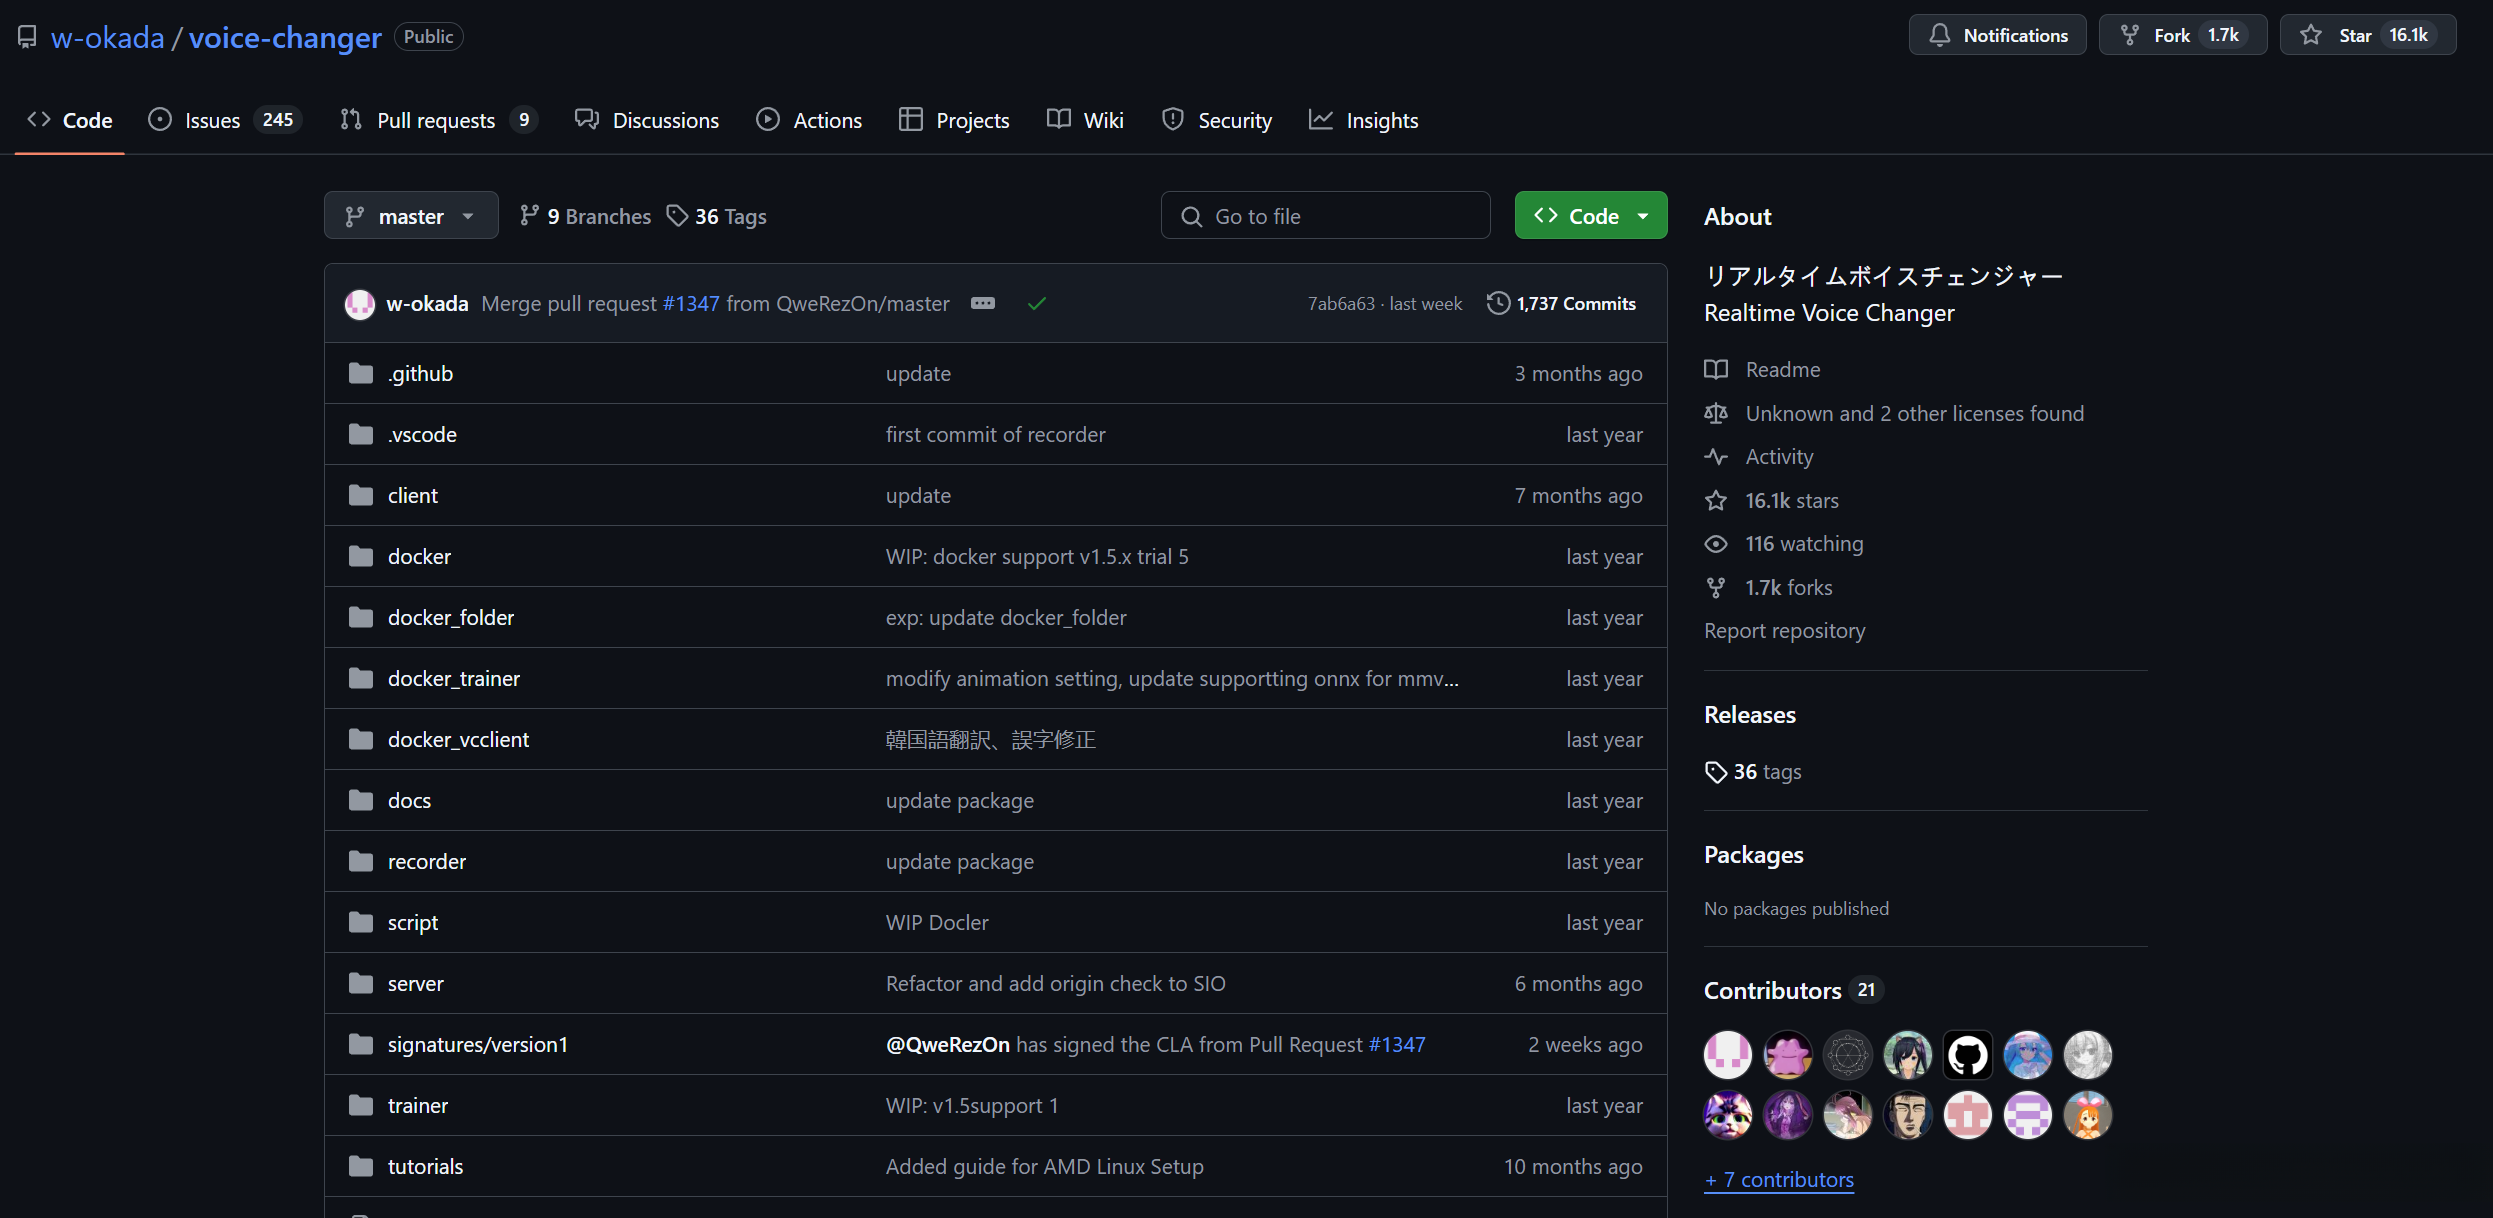The height and width of the screenshot is (1218, 2493).
Task: Click the green check status icon
Action: (x=1036, y=303)
